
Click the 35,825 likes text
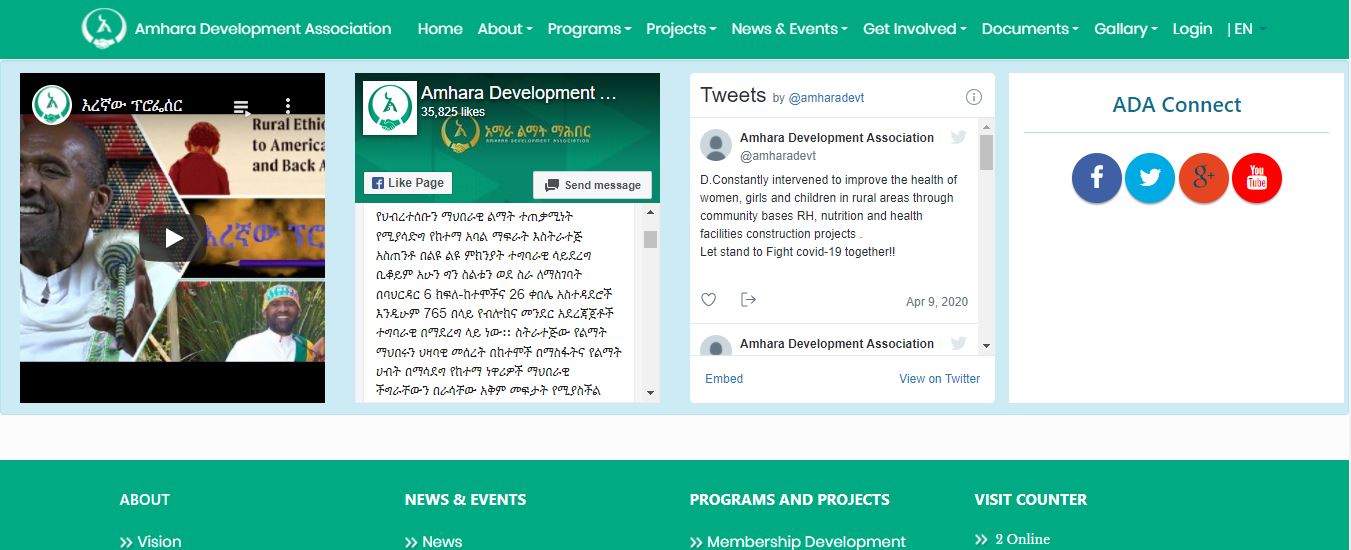tap(453, 112)
